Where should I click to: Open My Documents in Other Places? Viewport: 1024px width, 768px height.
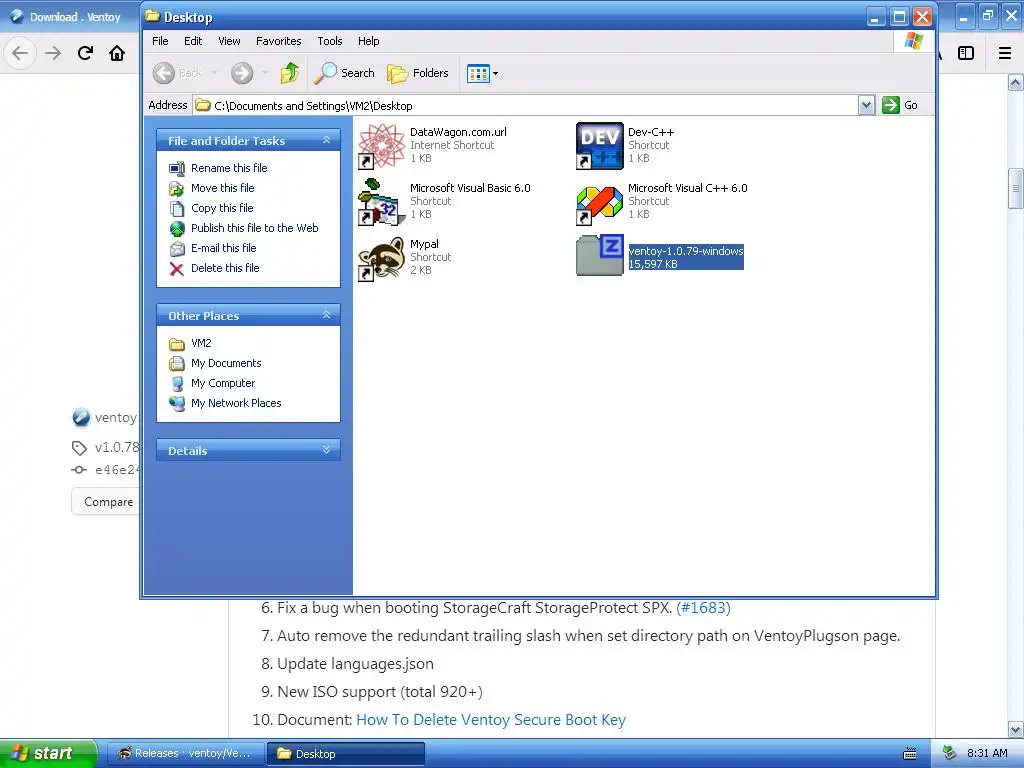tap(226, 363)
